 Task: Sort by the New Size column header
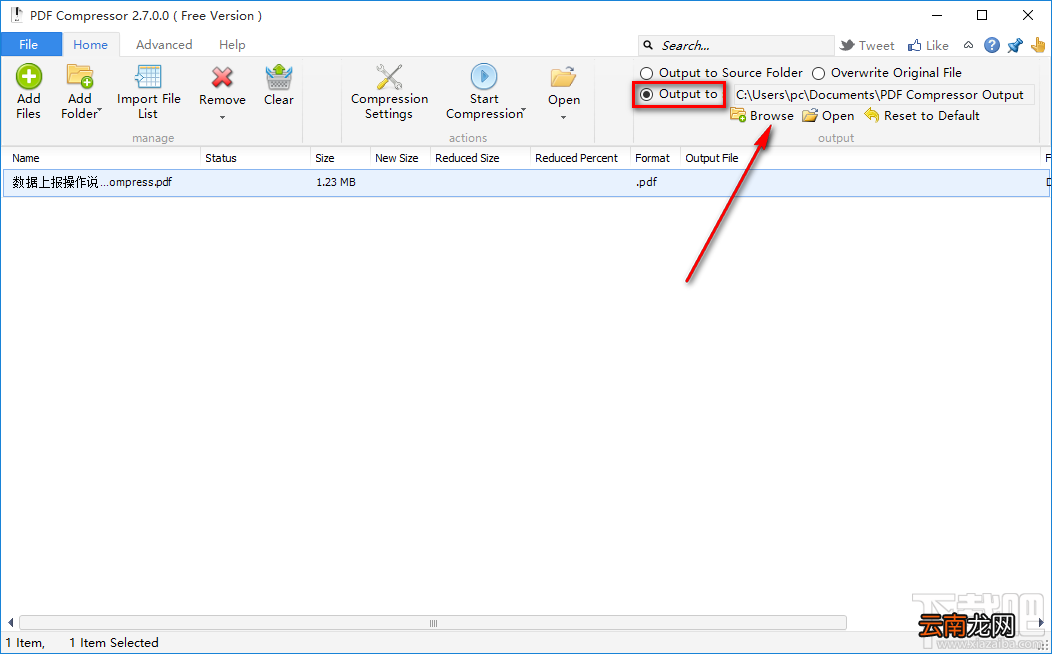pyautogui.click(x=400, y=158)
